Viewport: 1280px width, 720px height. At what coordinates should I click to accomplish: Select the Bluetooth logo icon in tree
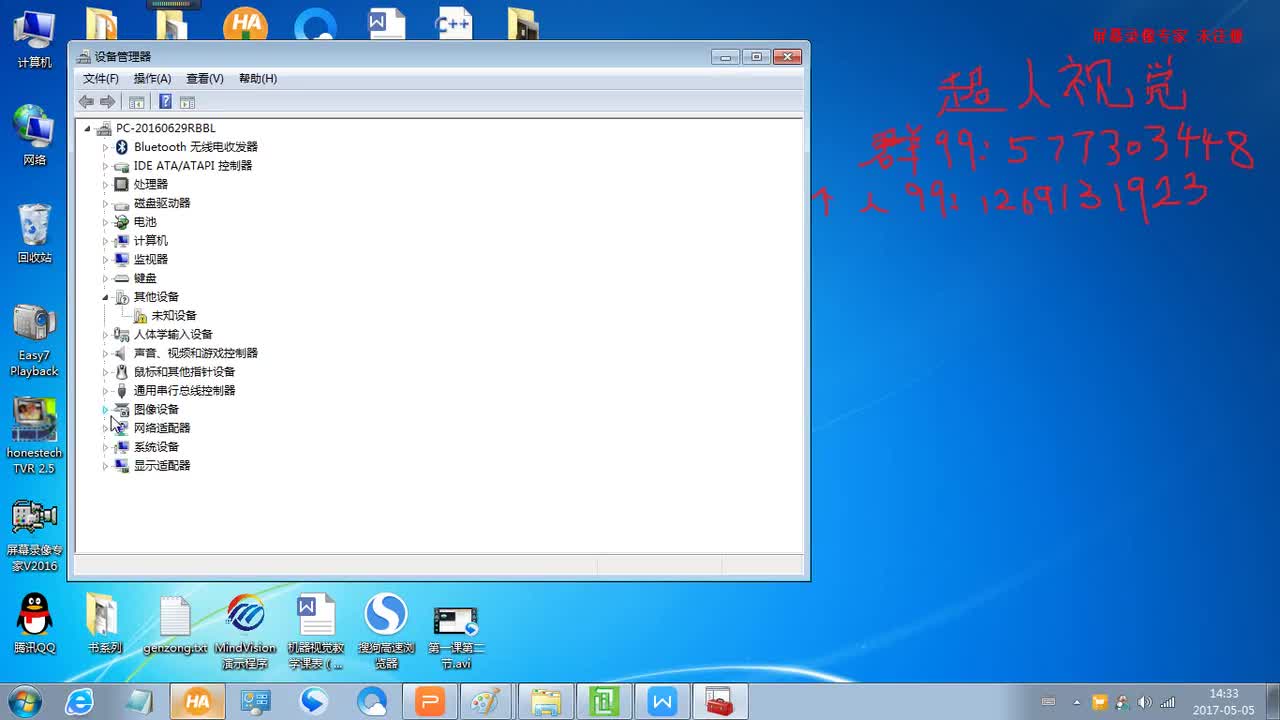[122, 147]
